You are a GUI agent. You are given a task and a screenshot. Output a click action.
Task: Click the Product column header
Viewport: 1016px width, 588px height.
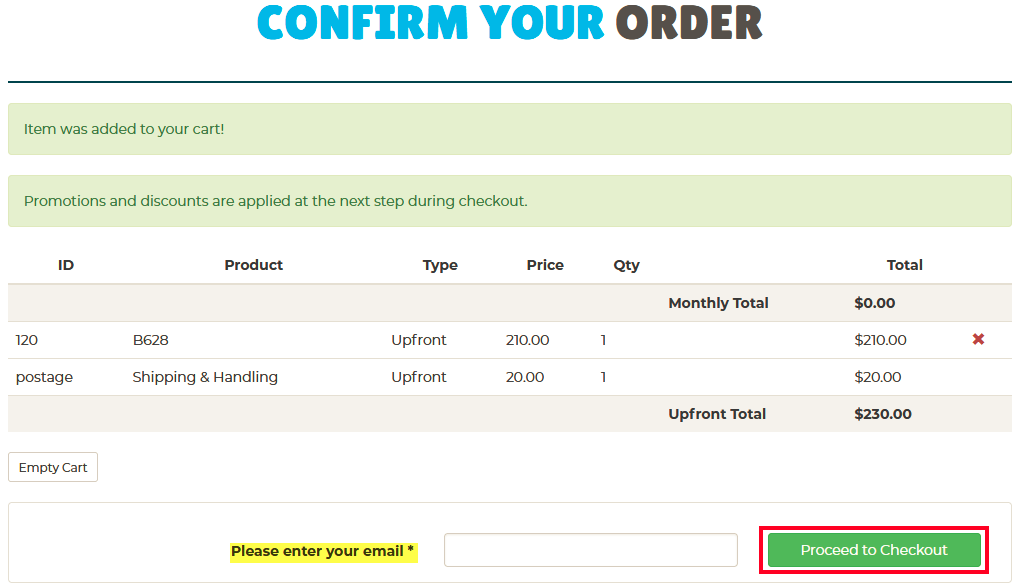pyautogui.click(x=253, y=265)
